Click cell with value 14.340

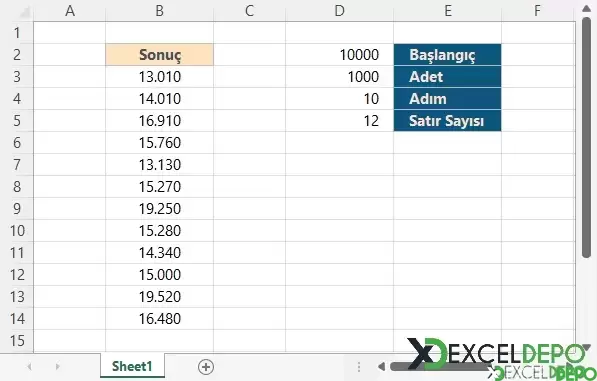coord(160,253)
